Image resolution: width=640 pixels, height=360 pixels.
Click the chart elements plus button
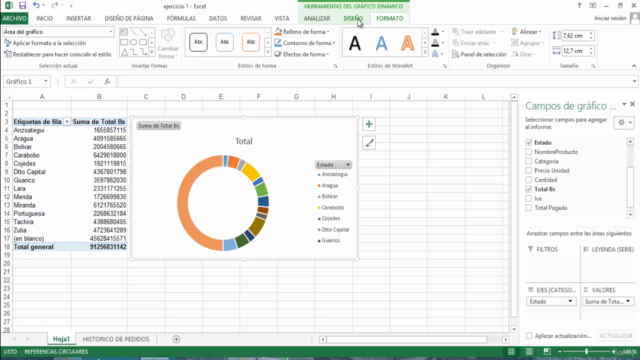369,124
